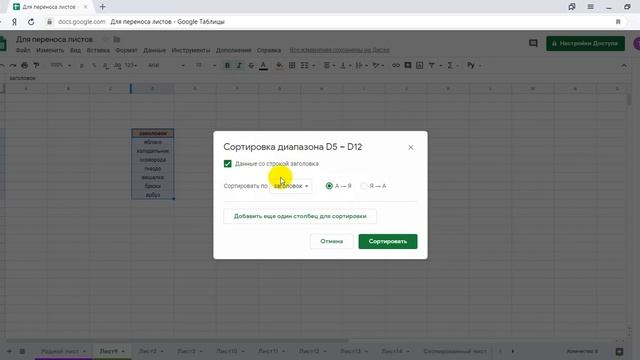Toggle Strikethrough formatting
Viewport: 640px width, 360px height.
[x=251, y=65]
